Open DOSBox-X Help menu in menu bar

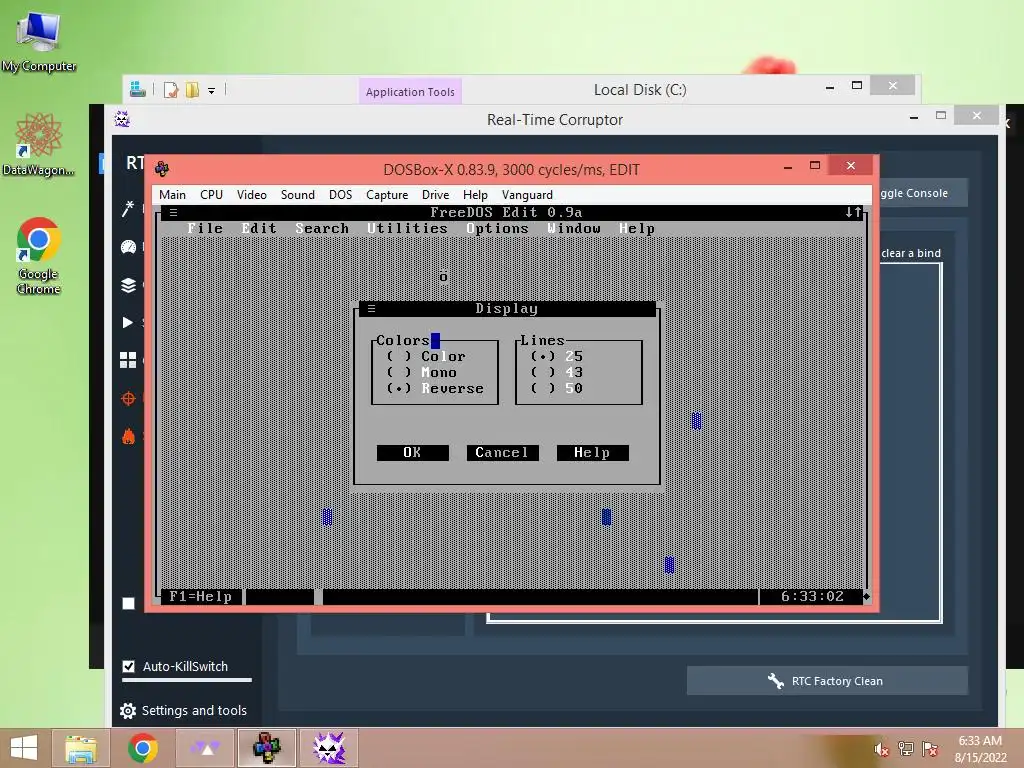(x=475, y=195)
